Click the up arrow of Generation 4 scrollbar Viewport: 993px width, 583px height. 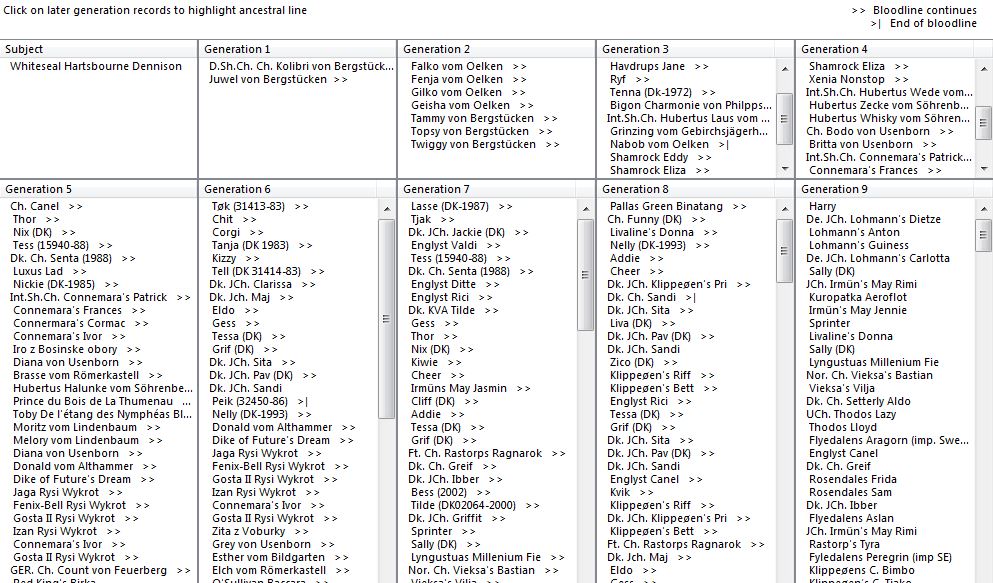984,68
